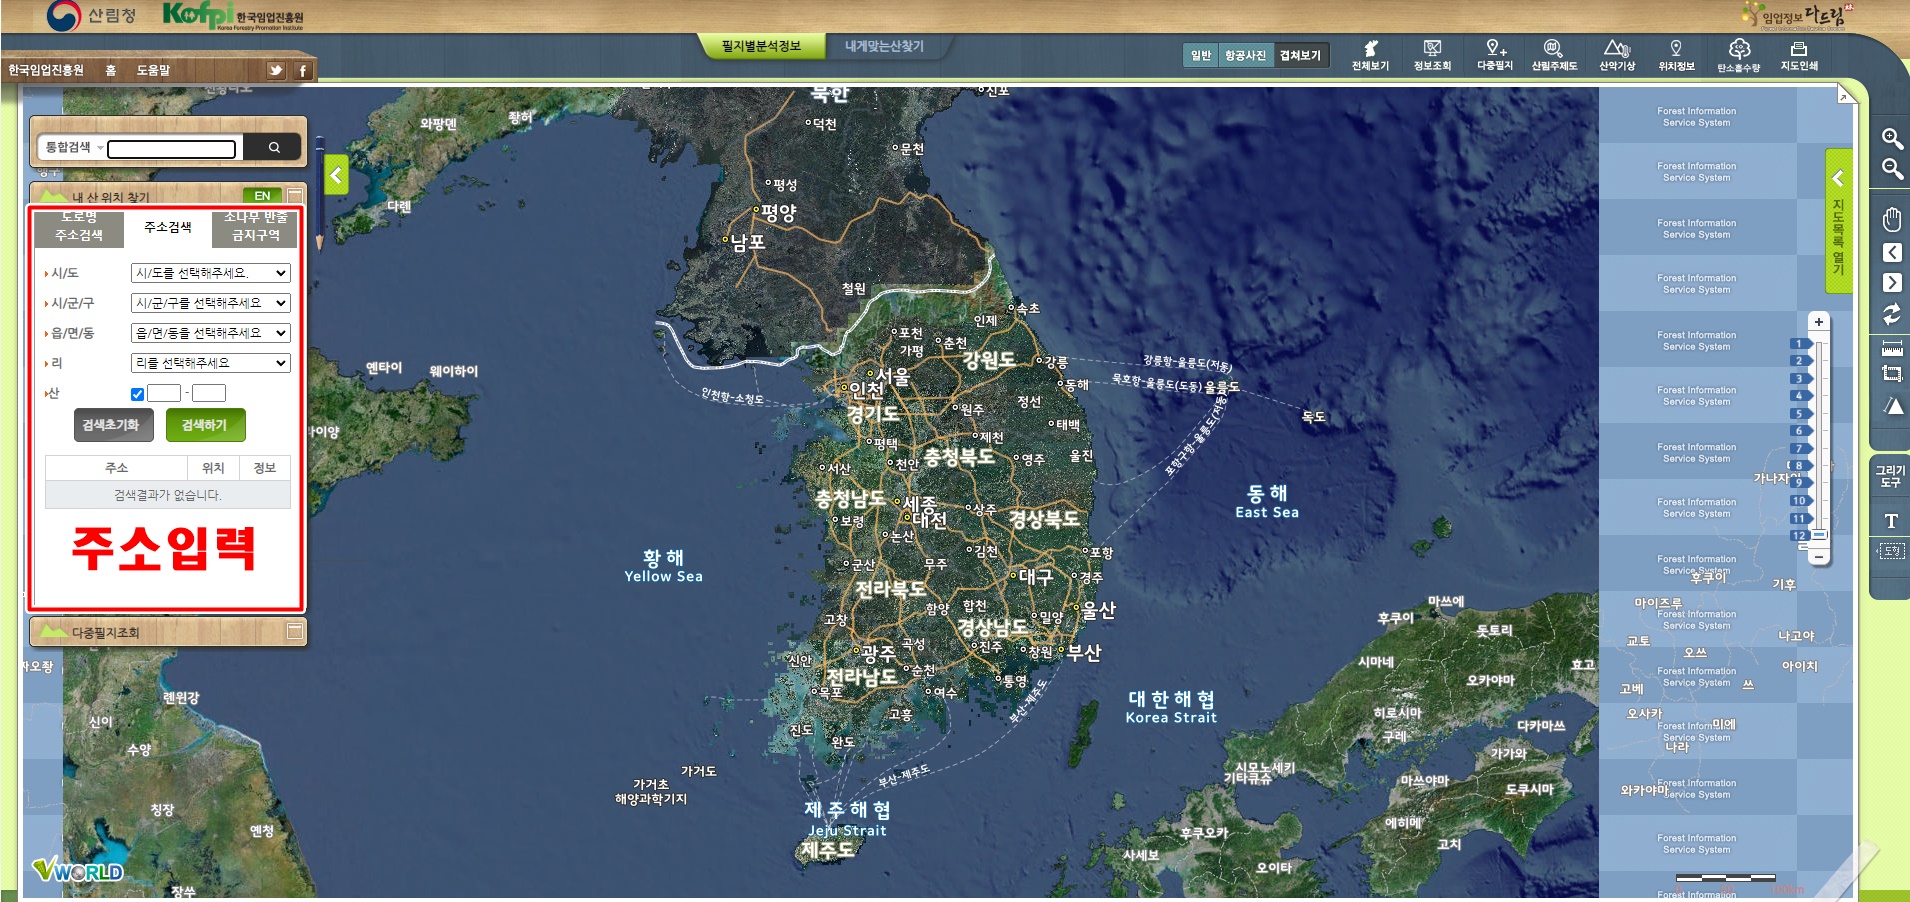The height and width of the screenshot is (902, 1910).
Task: Open the 산림주제도 forest thematic map
Action: click(x=1554, y=55)
